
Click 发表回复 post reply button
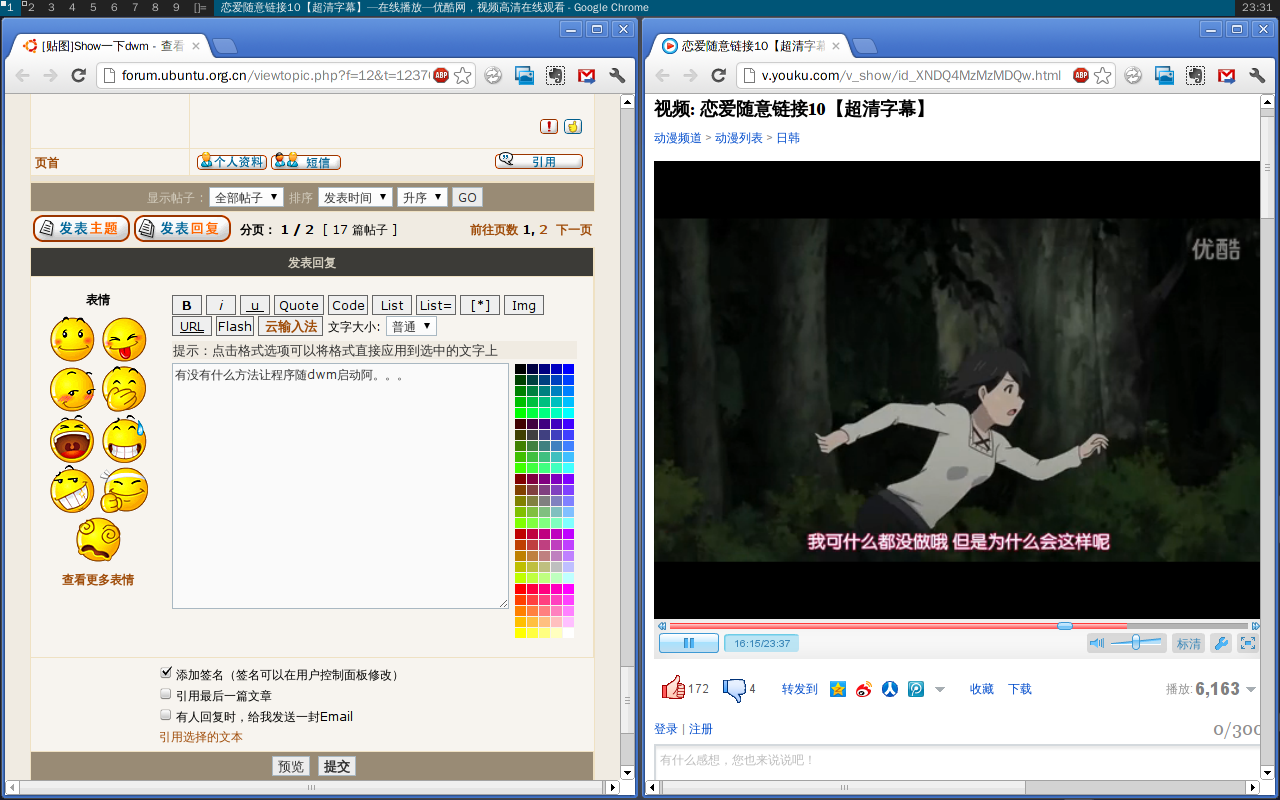(182, 228)
